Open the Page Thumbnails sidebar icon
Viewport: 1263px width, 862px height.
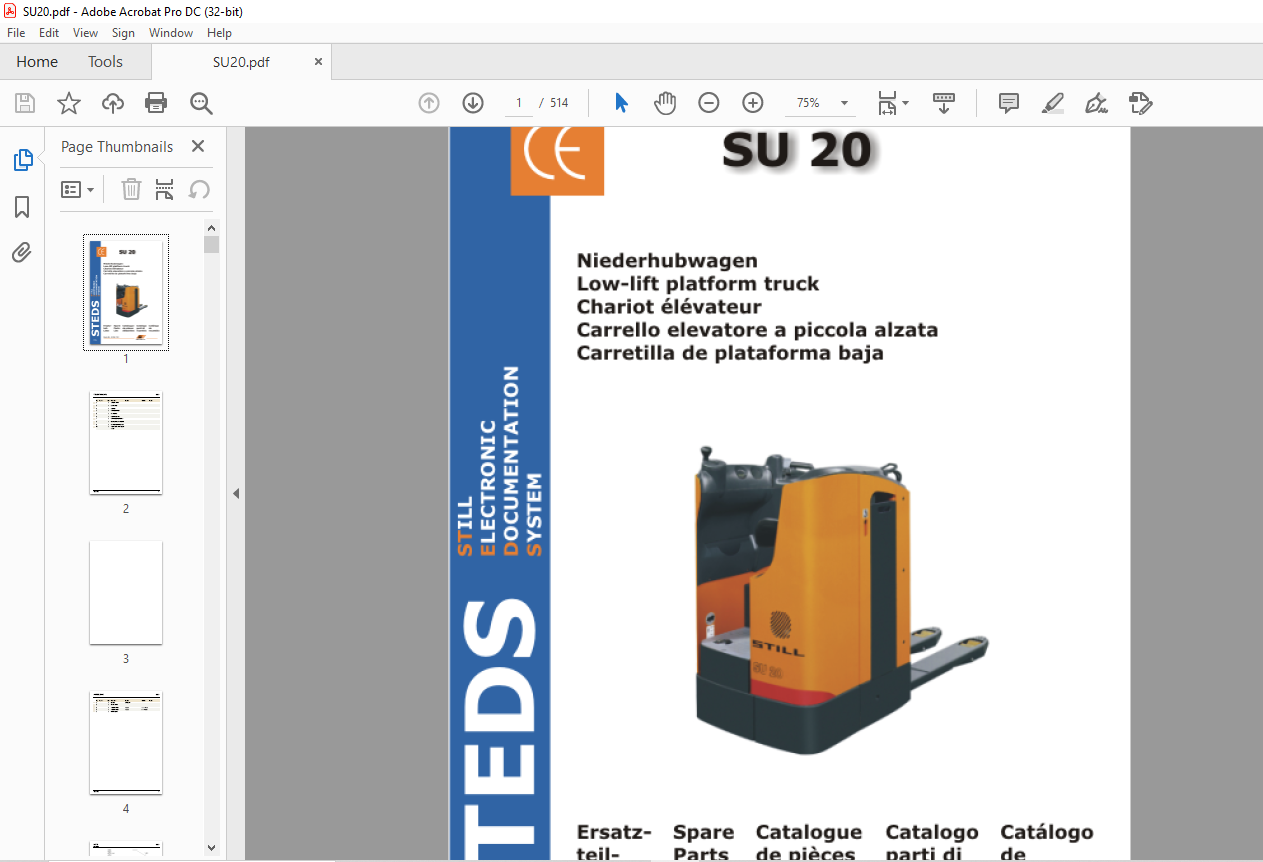tap(22, 160)
